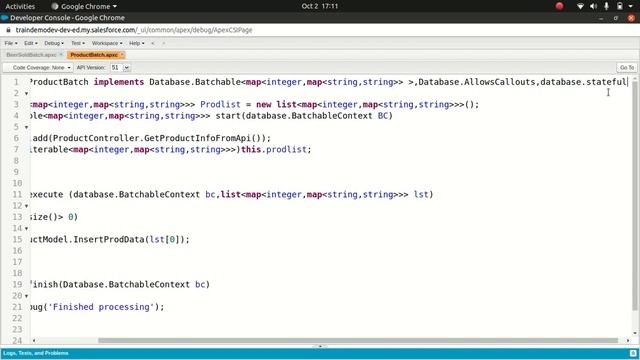Image resolution: width=640 pixels, height=360 pixels.
Task: View site info via the lock icon
Action: pyautogui.click(x=8, y=30)
